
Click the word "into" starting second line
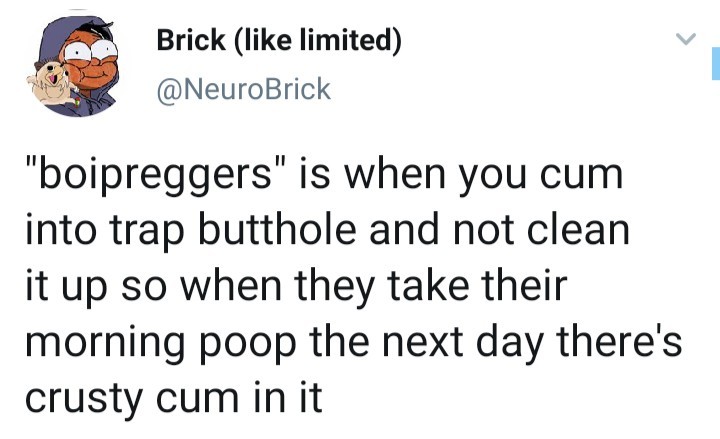pos(61,230)
